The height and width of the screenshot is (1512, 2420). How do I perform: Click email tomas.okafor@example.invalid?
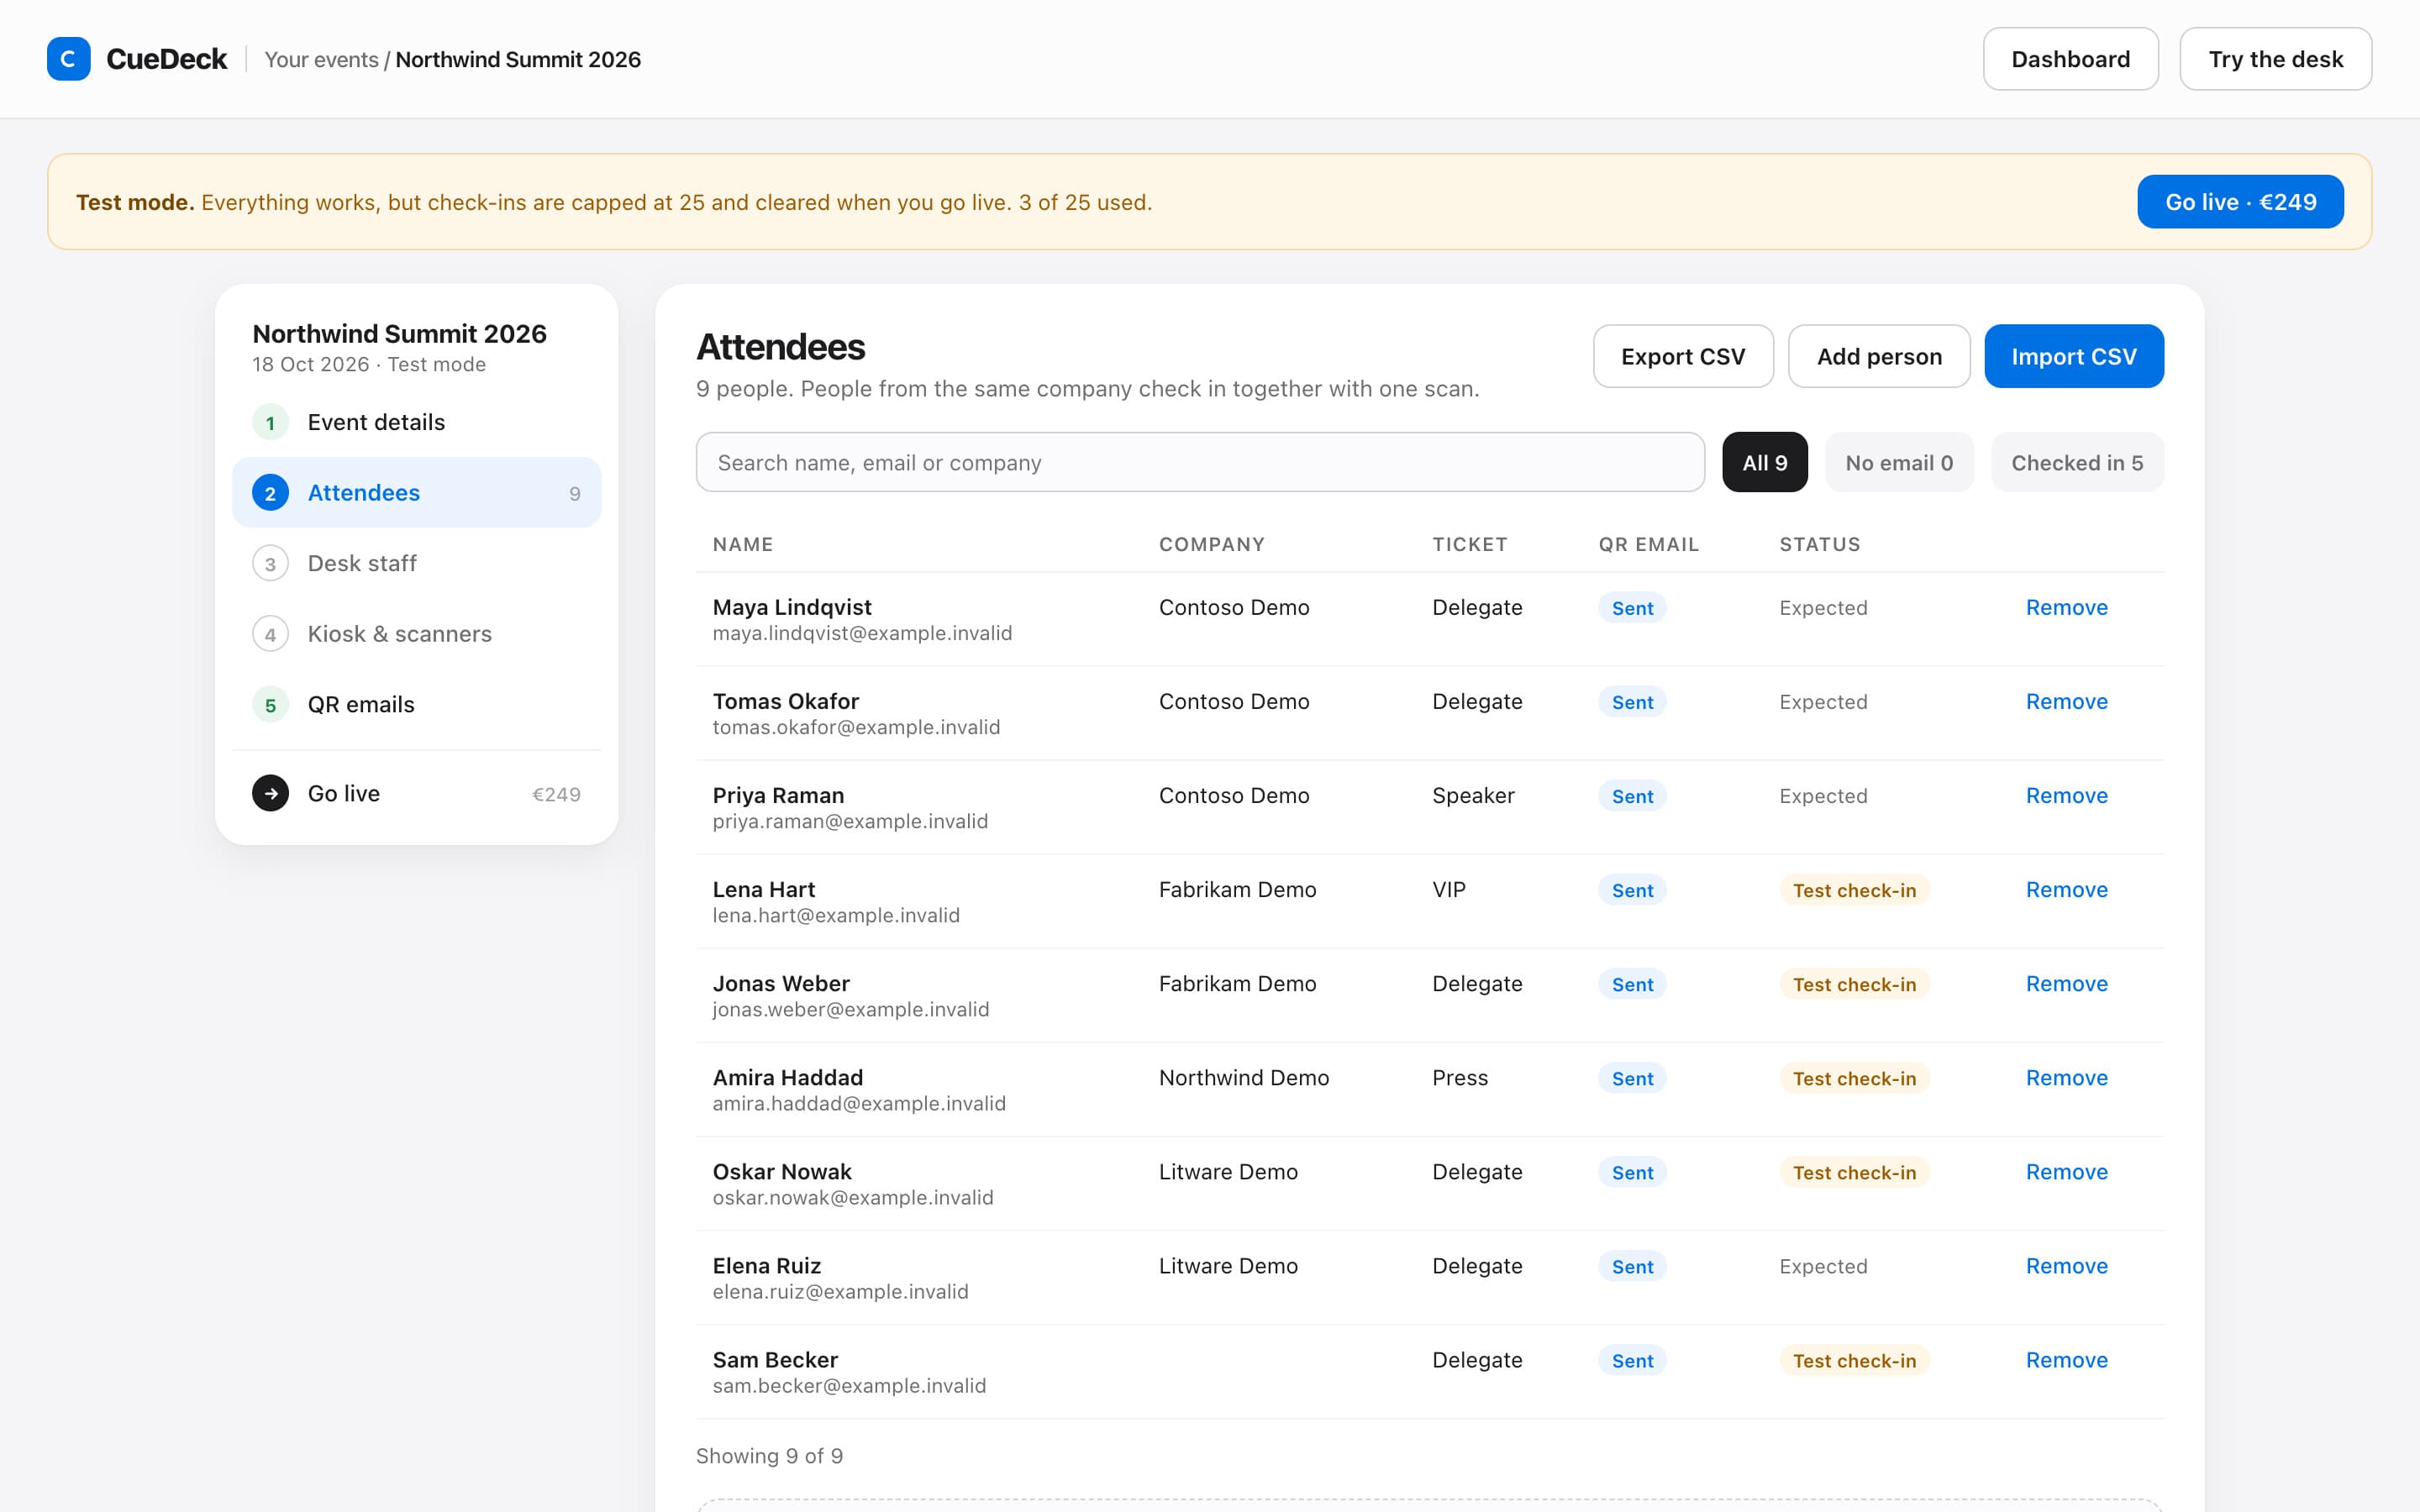(x=856, y=727)
